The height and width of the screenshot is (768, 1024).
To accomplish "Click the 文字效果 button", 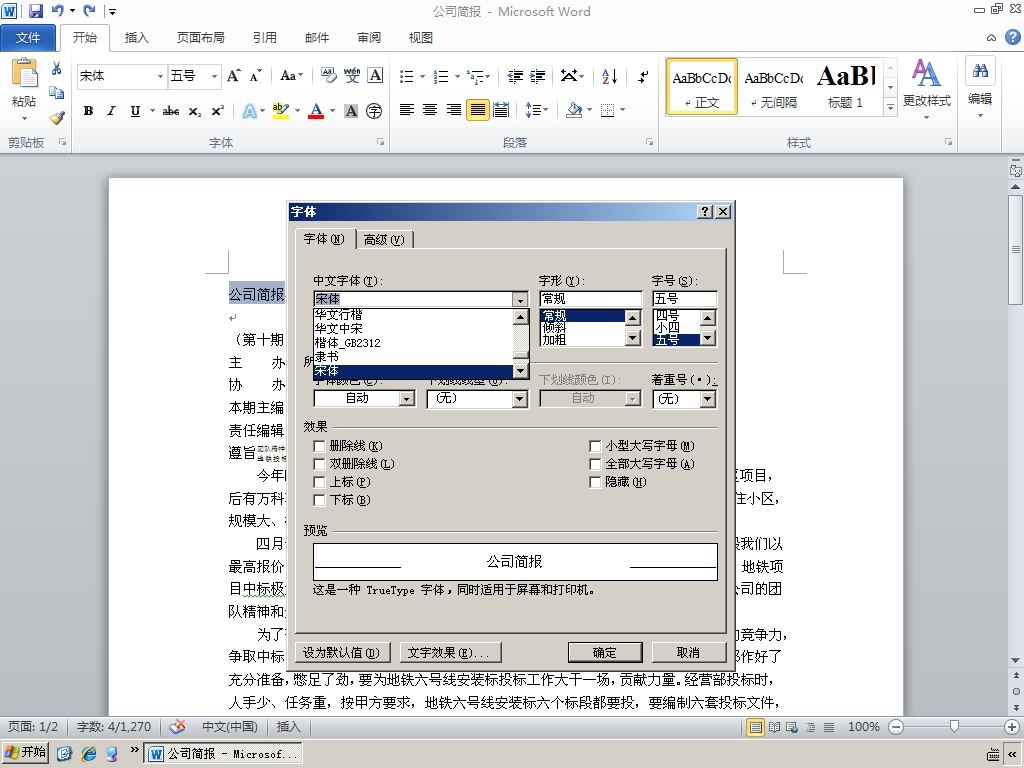I will pos(449,652).
